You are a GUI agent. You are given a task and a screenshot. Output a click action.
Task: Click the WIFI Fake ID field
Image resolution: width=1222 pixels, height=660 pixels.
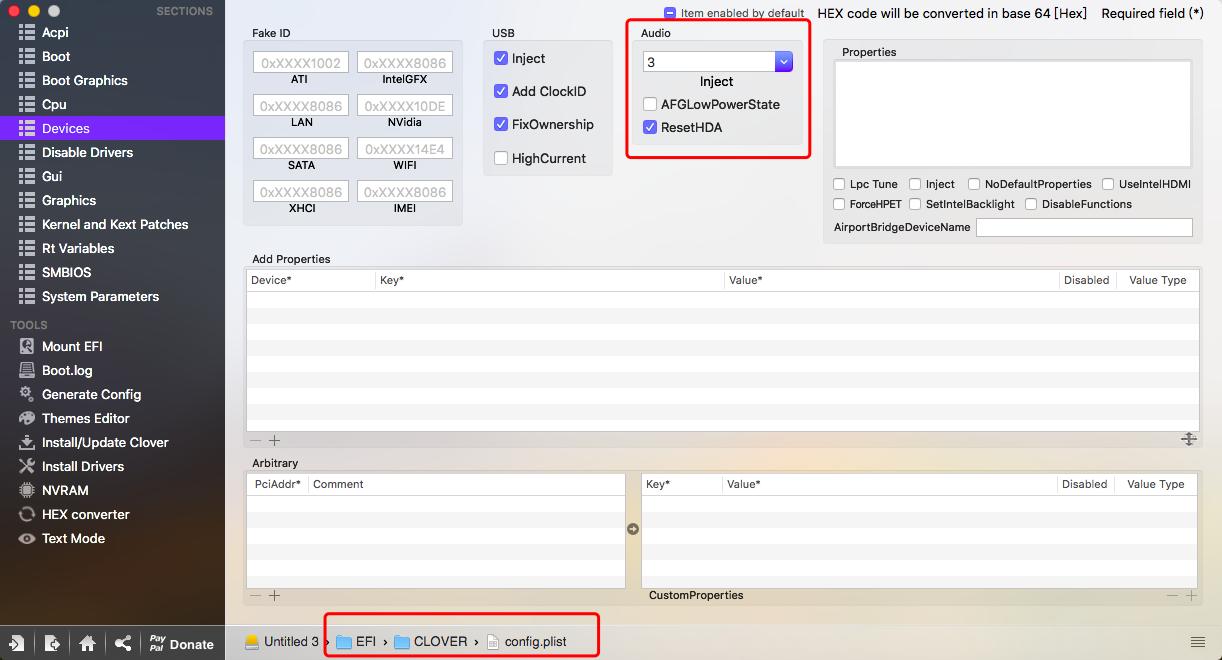pos(405,149)
